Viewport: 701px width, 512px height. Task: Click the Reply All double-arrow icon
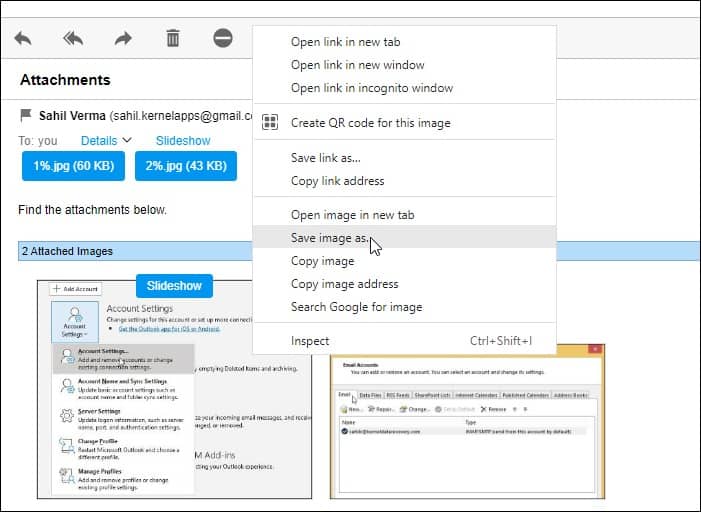click(73, 38)
